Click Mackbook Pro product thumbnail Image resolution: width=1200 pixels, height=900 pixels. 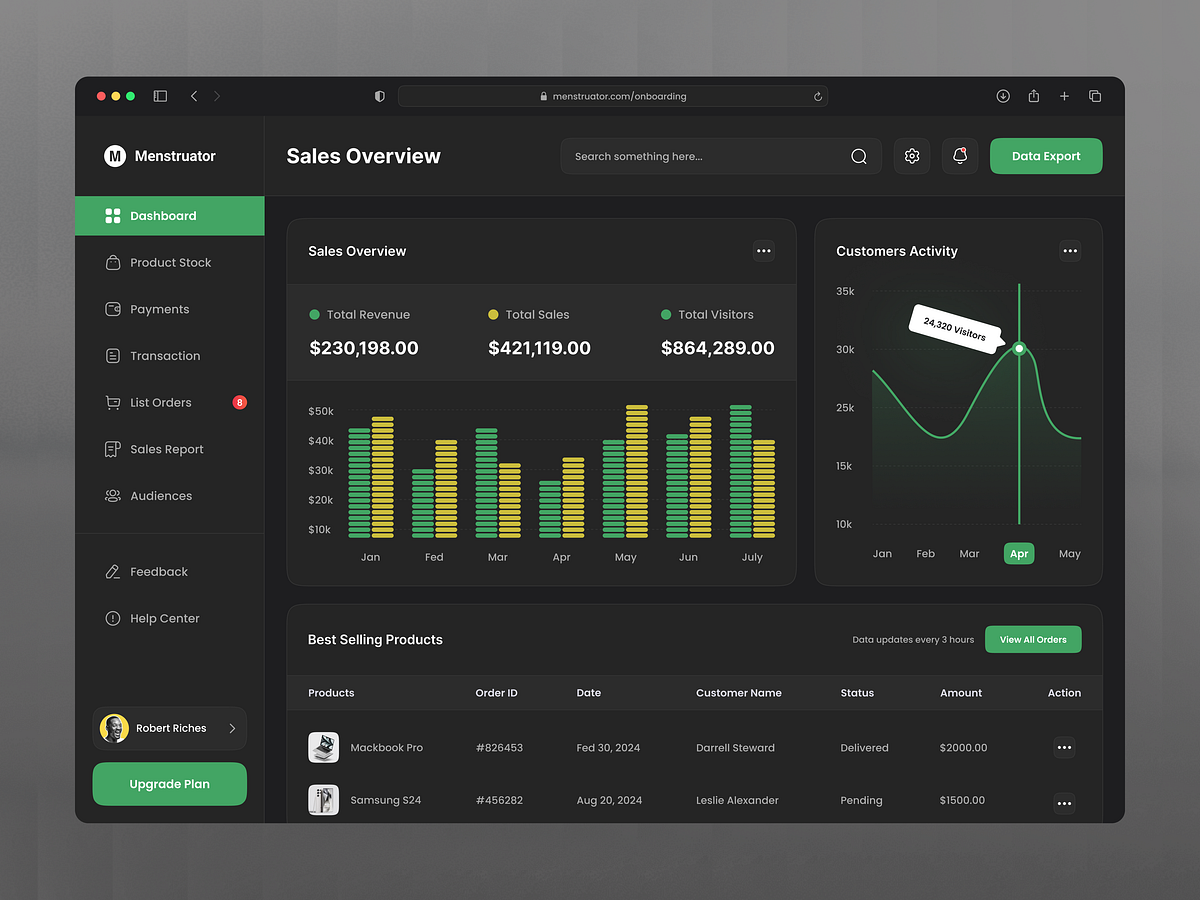pyautogui.click(x=323, y=747)
